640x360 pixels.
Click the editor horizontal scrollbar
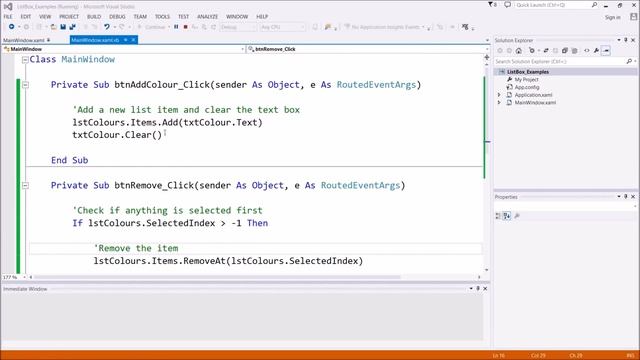click(217, 277)
